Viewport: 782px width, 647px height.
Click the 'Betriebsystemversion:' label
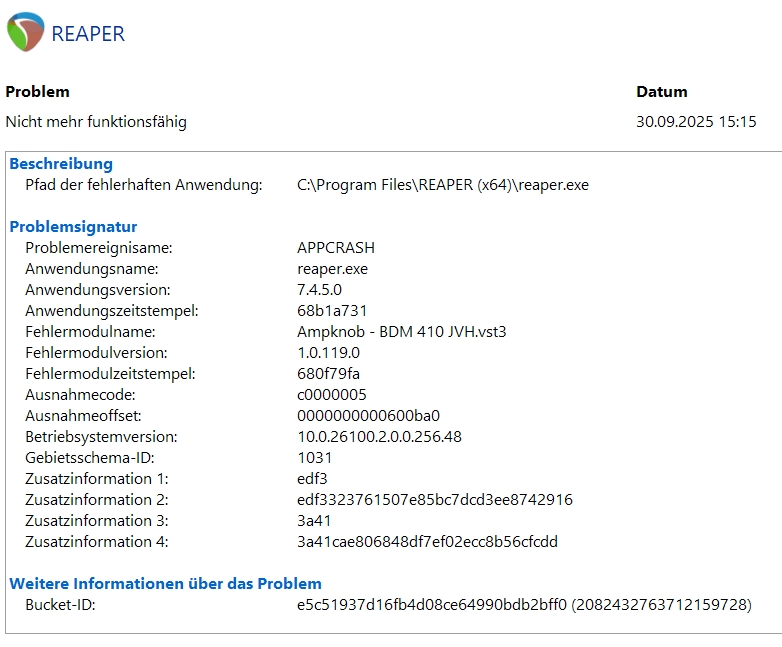tap(101, 436)
